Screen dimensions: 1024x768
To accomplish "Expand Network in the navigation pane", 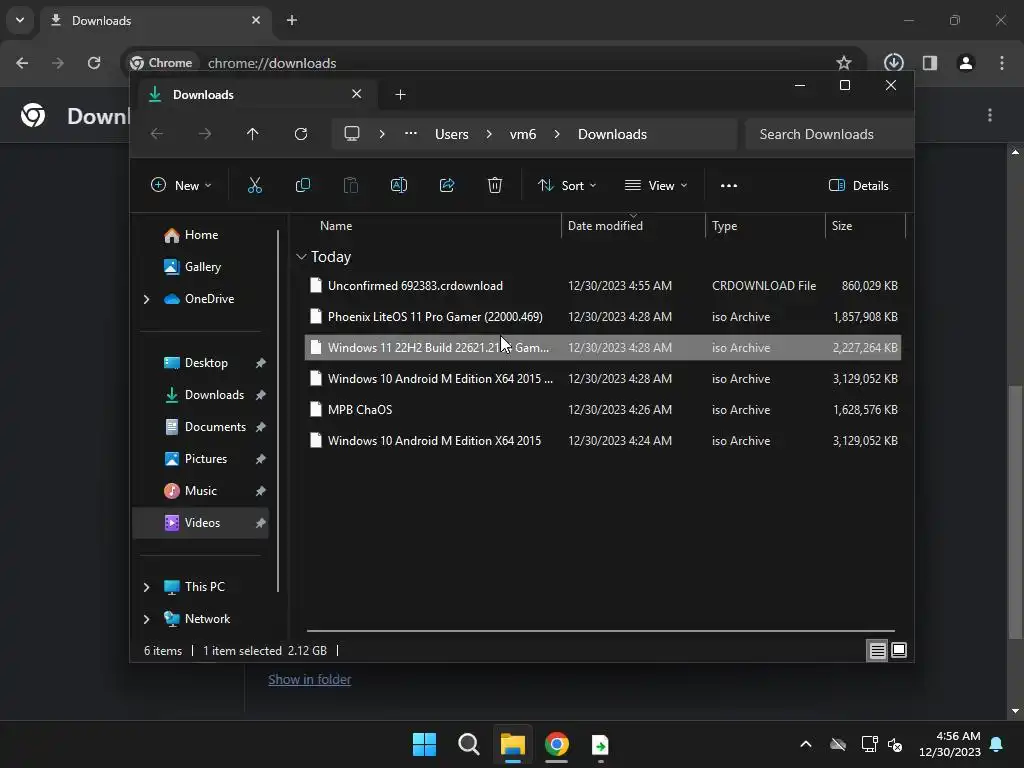I will pyautogui.click(x=146, y=619).
